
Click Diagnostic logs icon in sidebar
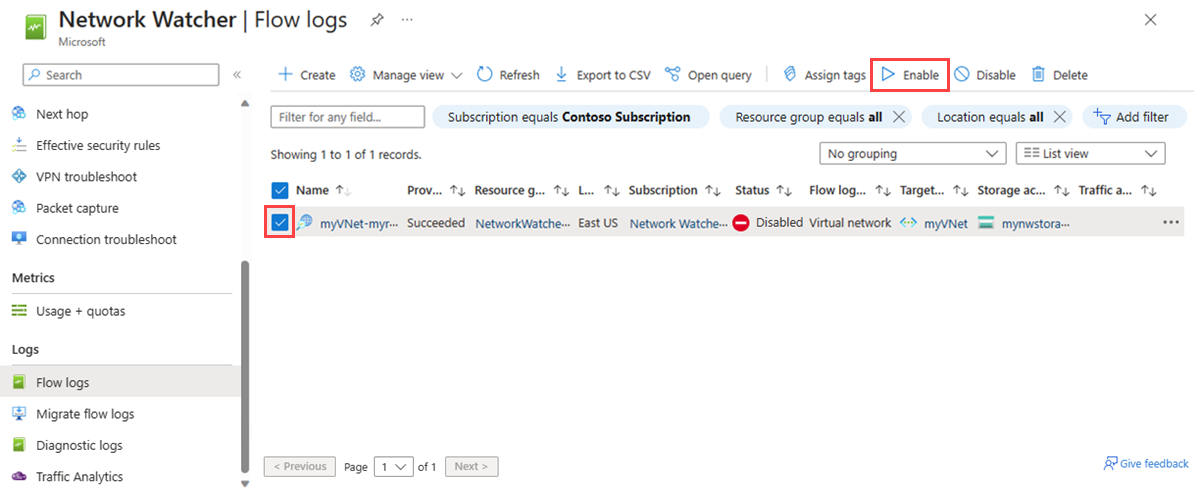pyautogui.click(x=19, y=445)
